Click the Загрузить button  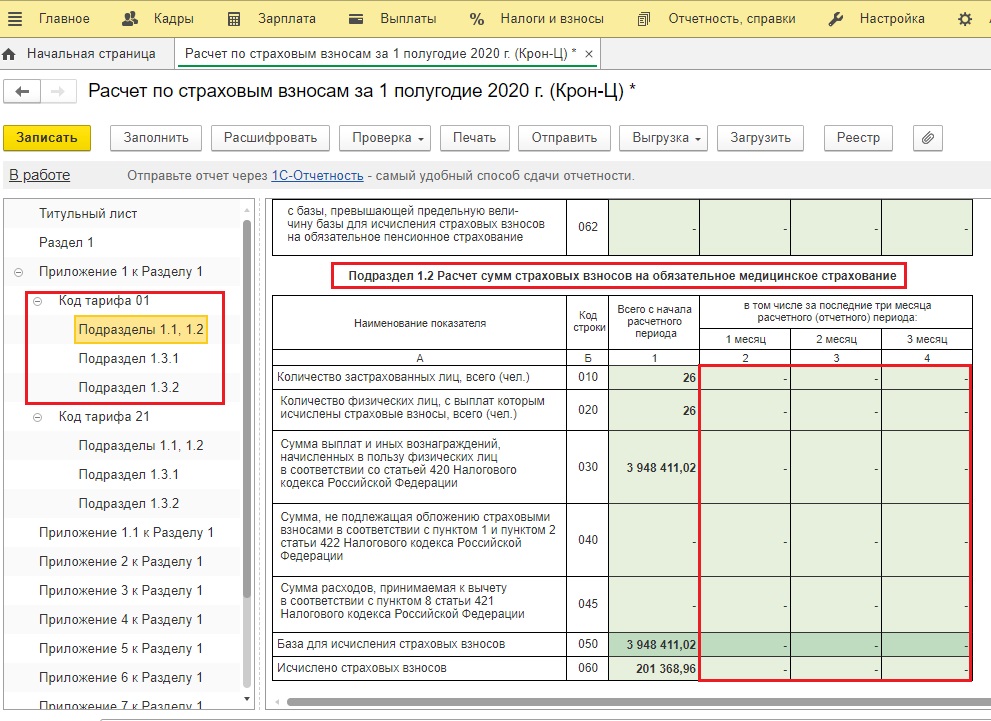pos(760,138)
